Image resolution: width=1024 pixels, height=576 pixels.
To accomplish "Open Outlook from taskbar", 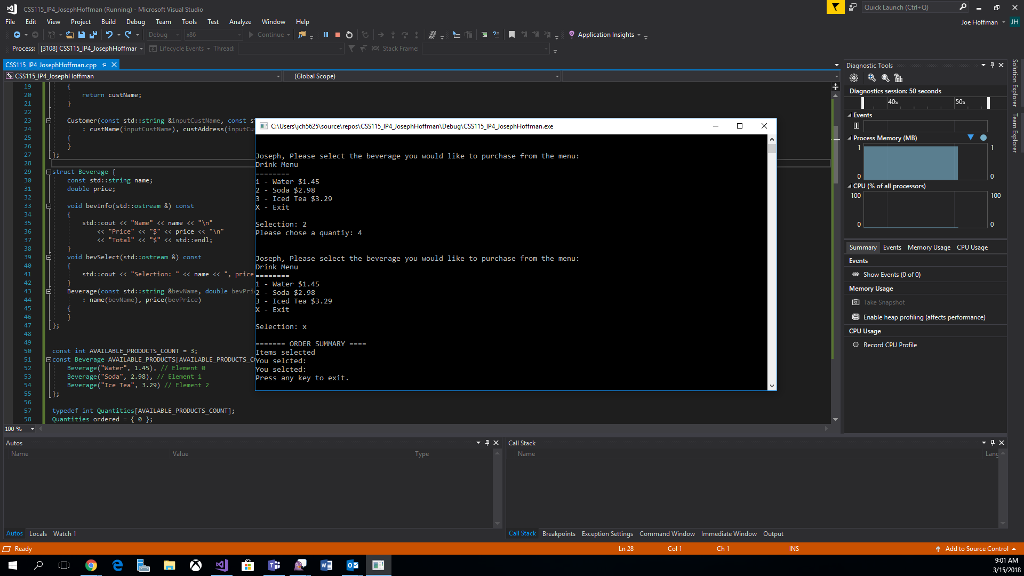I will coord(352,566).
